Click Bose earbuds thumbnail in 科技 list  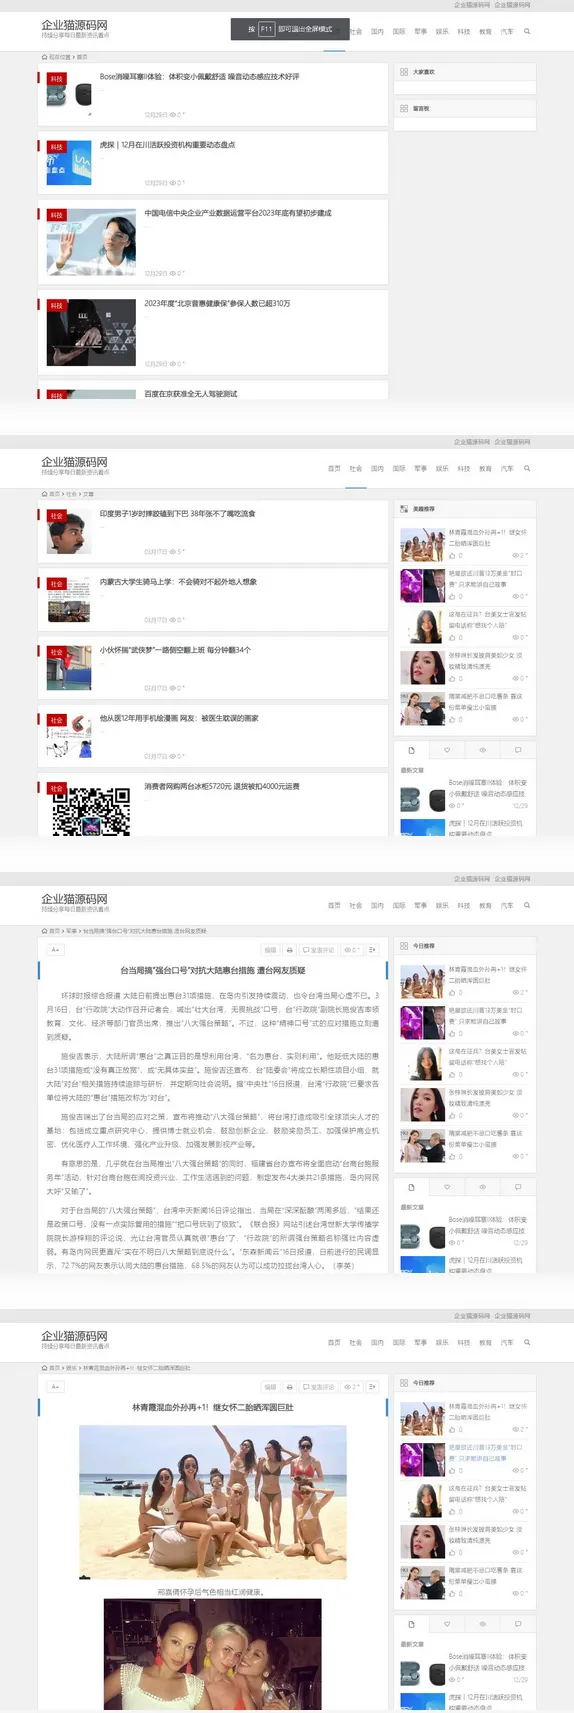[69, 95]
